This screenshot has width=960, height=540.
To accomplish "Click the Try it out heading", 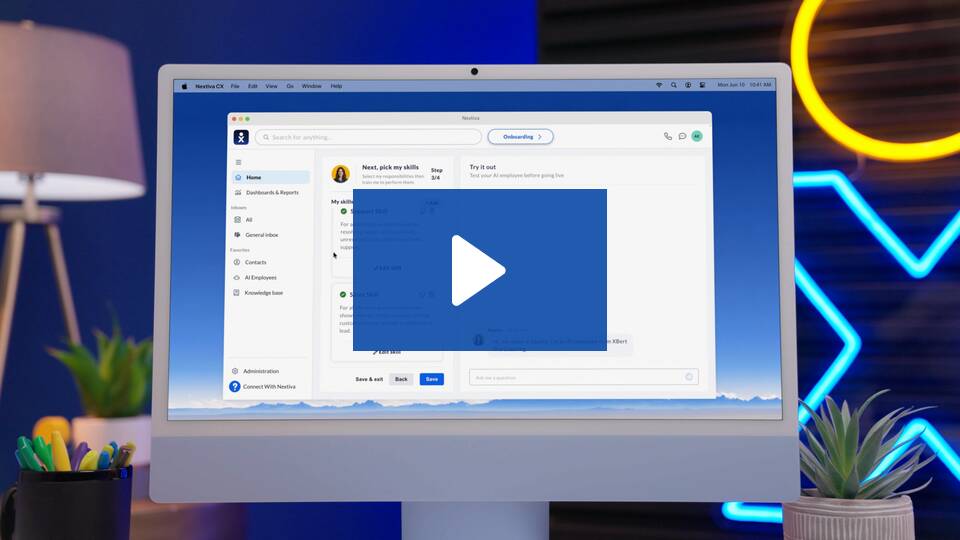I will coord(482,167).
